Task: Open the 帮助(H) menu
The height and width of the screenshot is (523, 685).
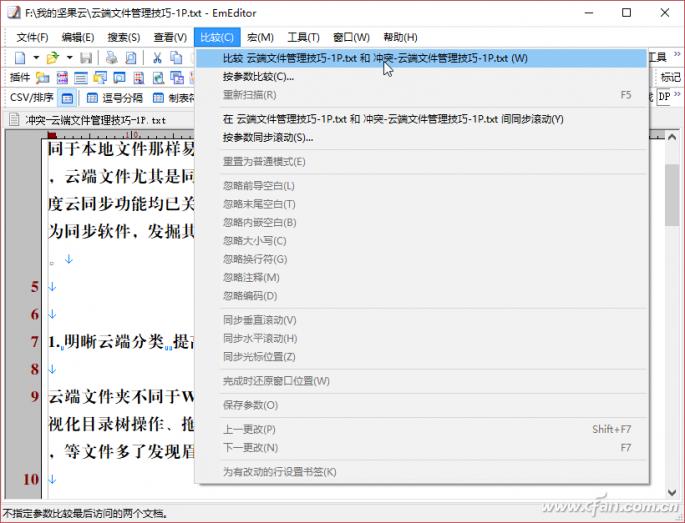Action: tap(400, 37)
